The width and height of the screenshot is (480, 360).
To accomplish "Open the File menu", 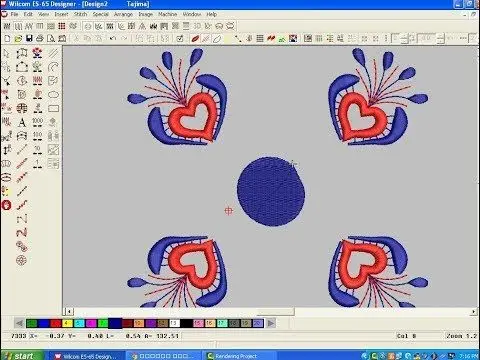I will point(14,14).
